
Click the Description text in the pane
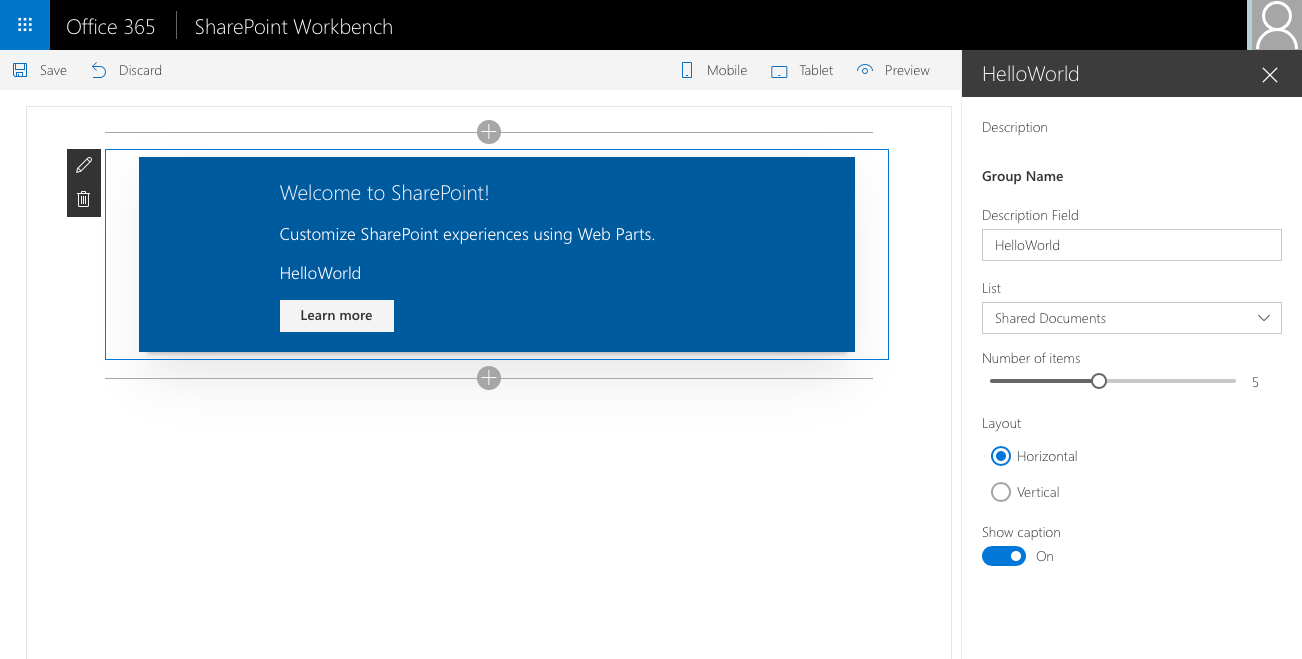coord(1015,127)
